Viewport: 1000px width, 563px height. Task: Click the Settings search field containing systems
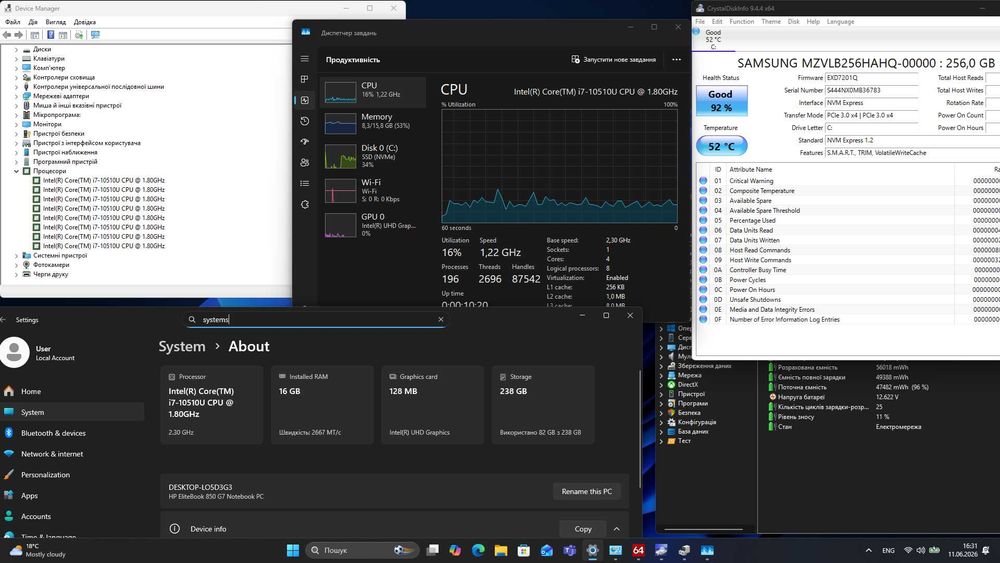click(x=316, y=319)
